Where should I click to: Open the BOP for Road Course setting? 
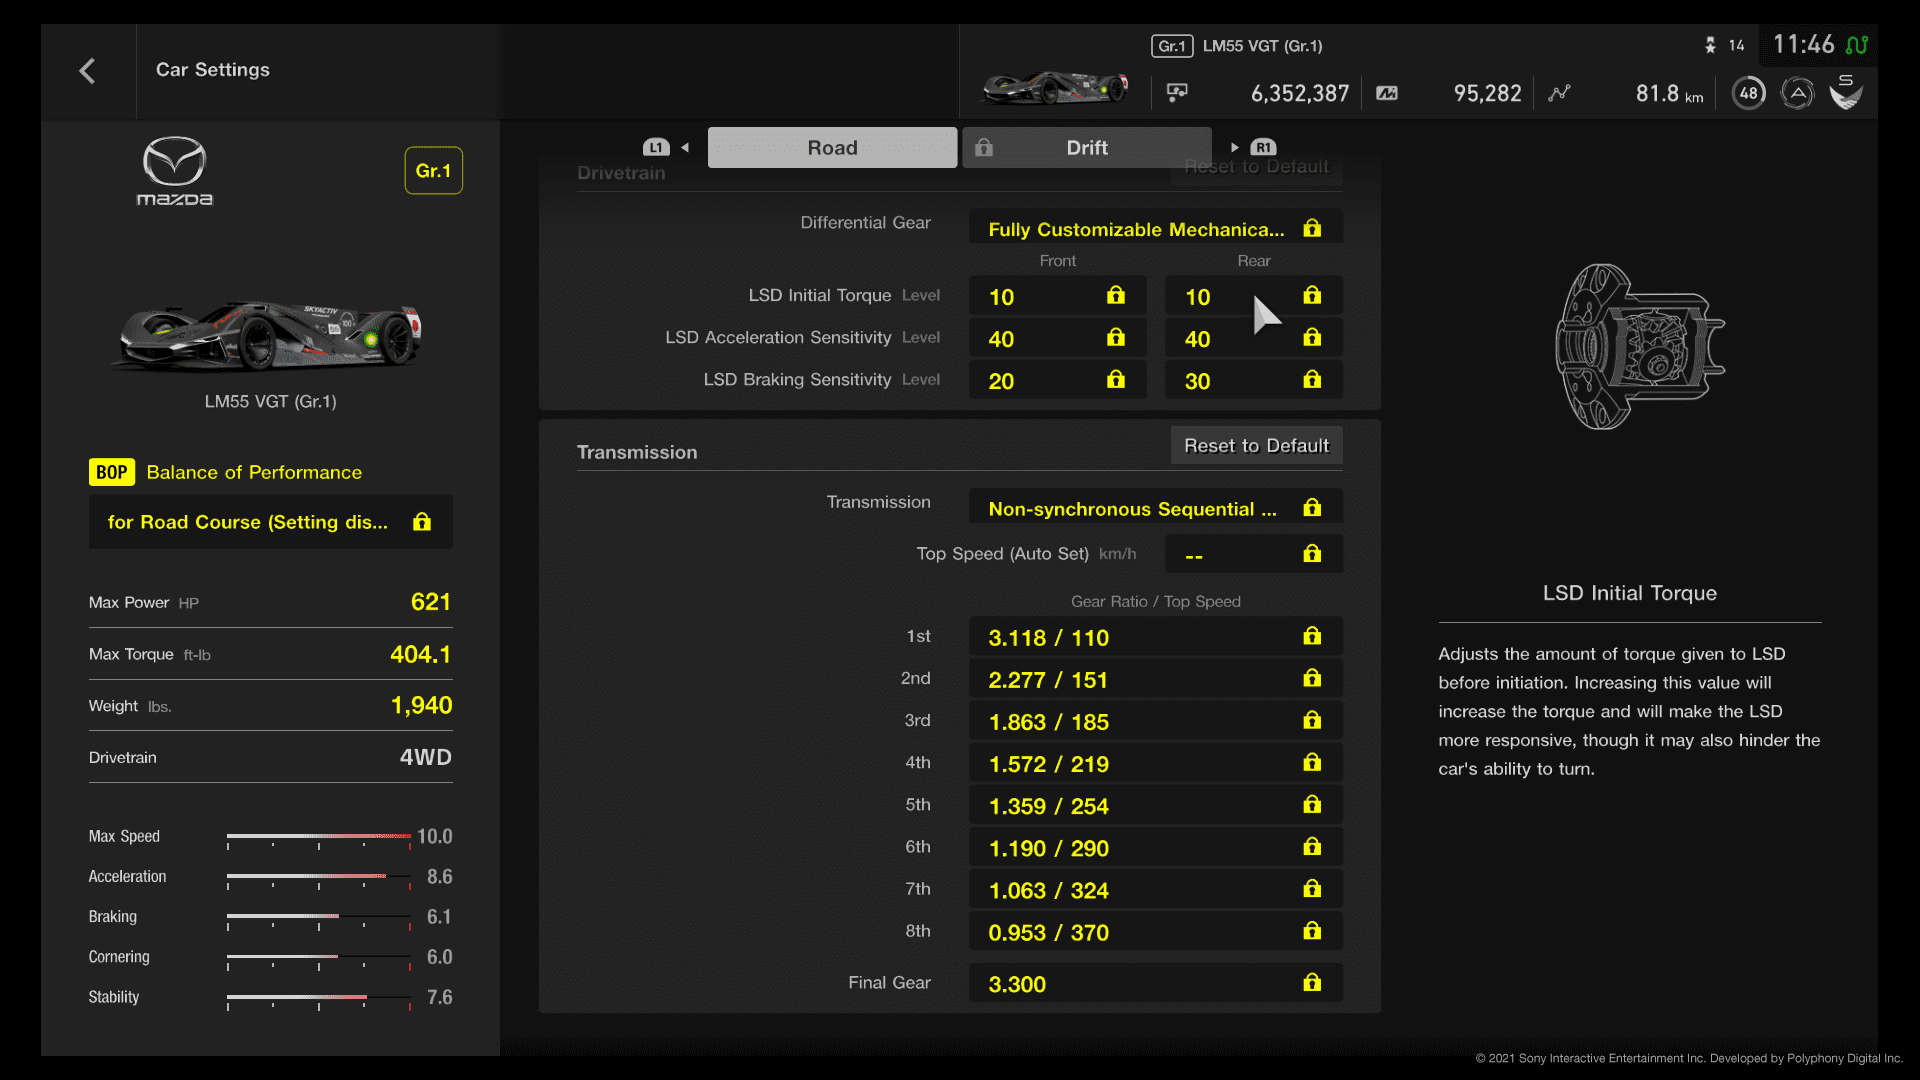point(270,522)
